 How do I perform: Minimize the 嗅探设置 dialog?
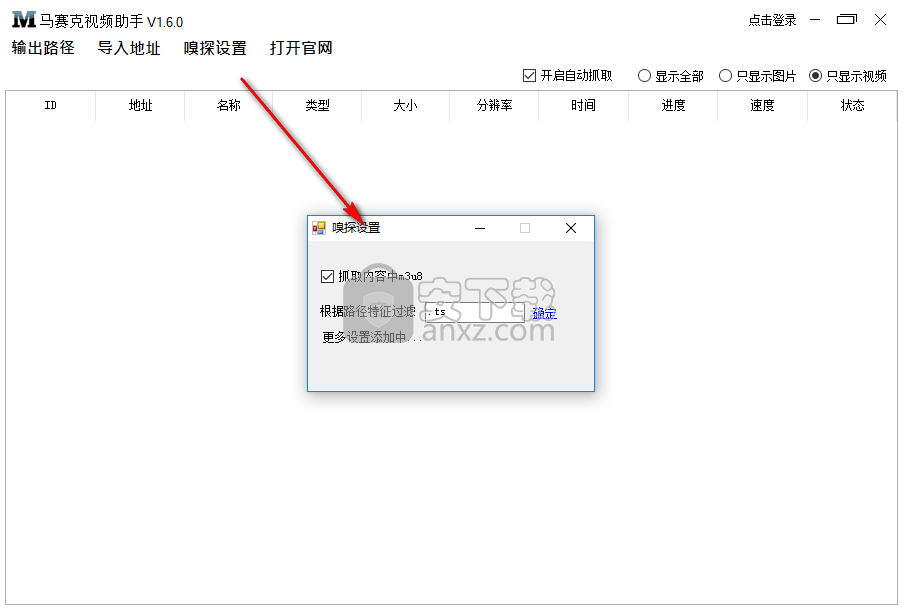point(480,228)
